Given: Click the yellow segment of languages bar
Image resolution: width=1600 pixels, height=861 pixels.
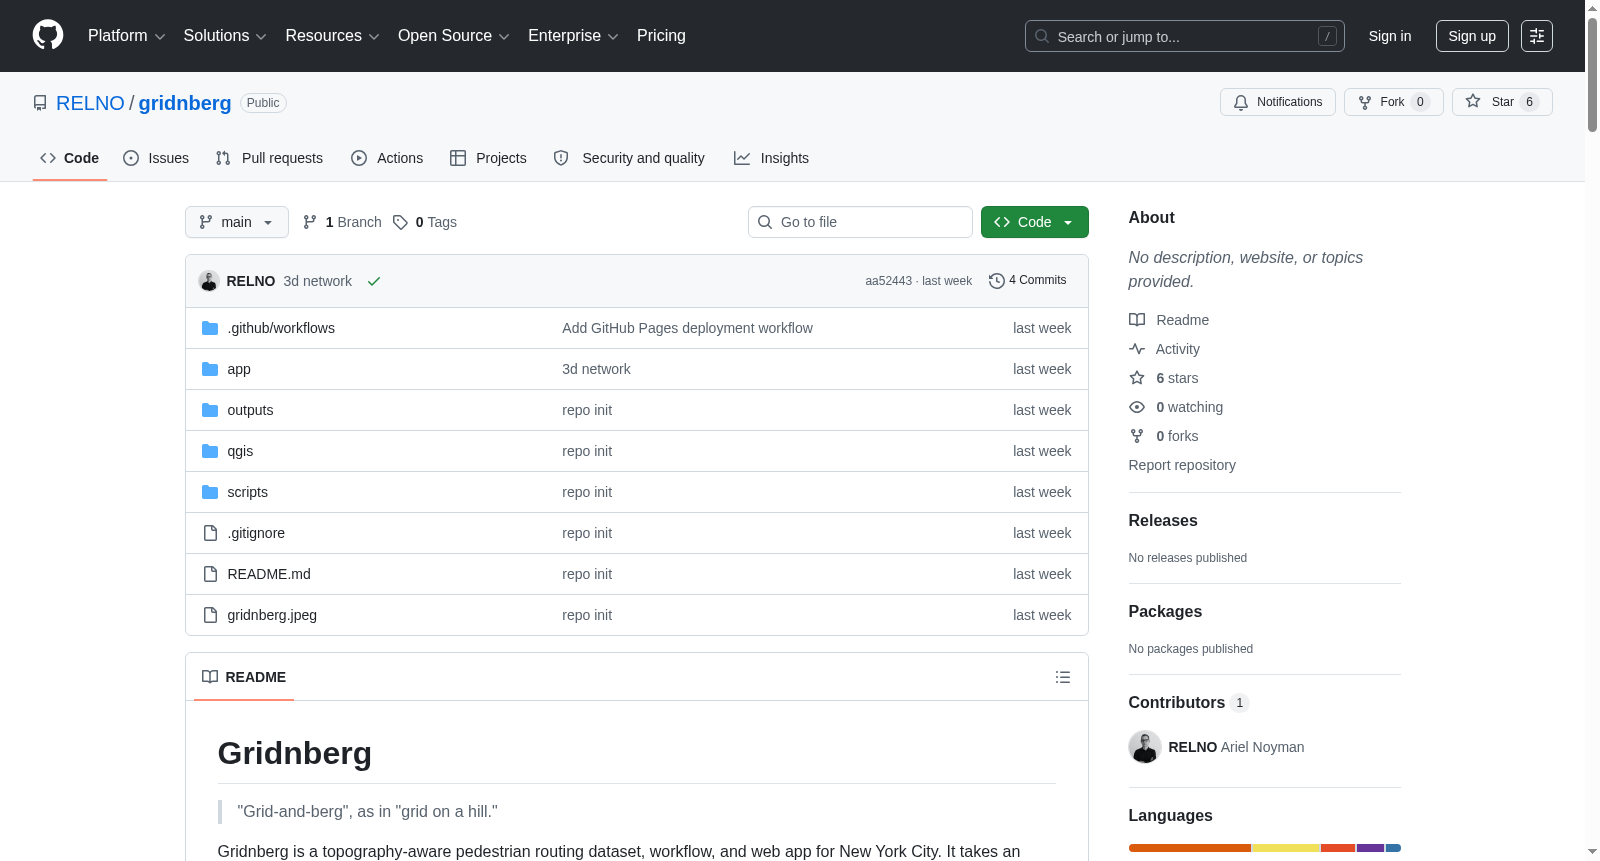Looking at the screenshot, I should (x=1286, y=848).
